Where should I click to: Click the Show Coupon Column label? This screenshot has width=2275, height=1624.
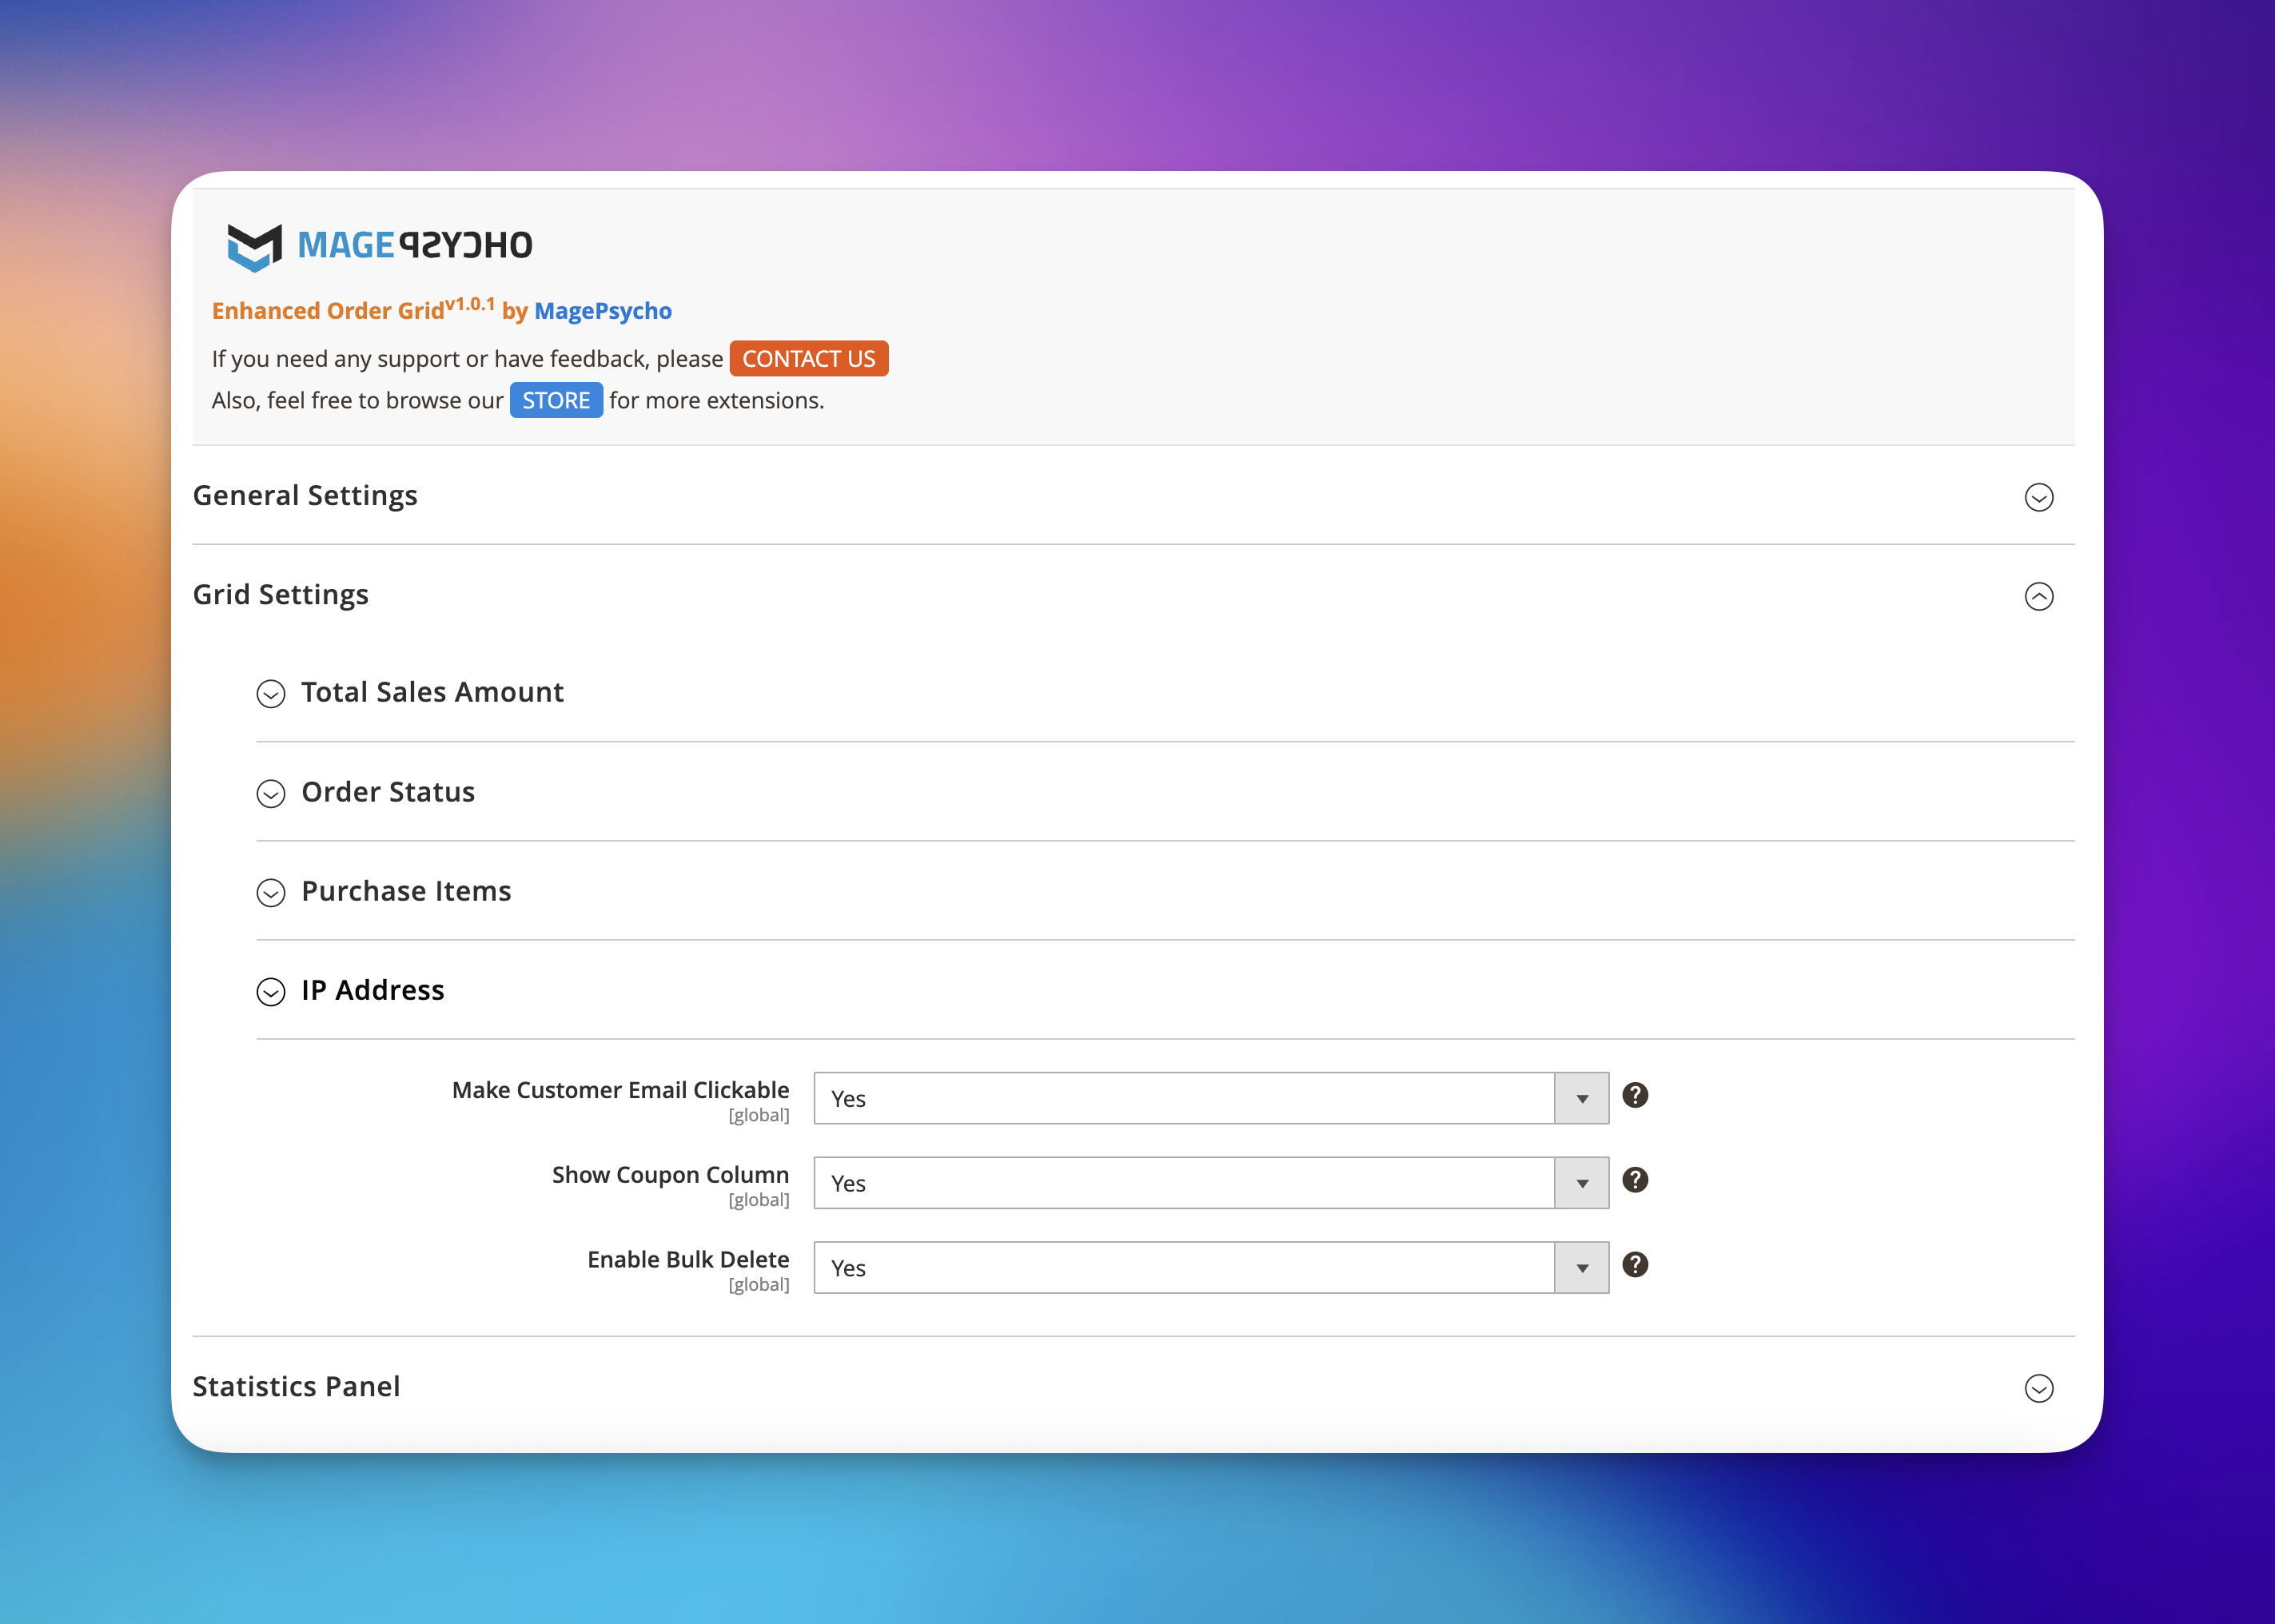(670, 1175)
